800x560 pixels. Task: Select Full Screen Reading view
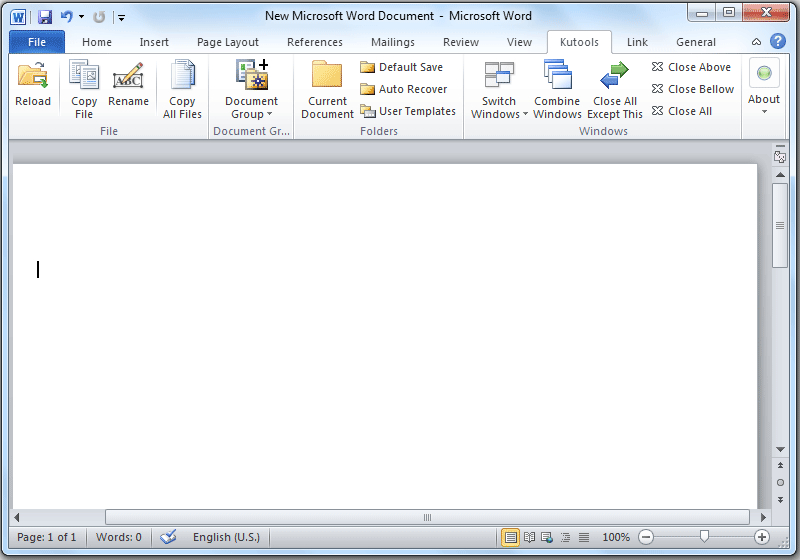pos(530,537)
